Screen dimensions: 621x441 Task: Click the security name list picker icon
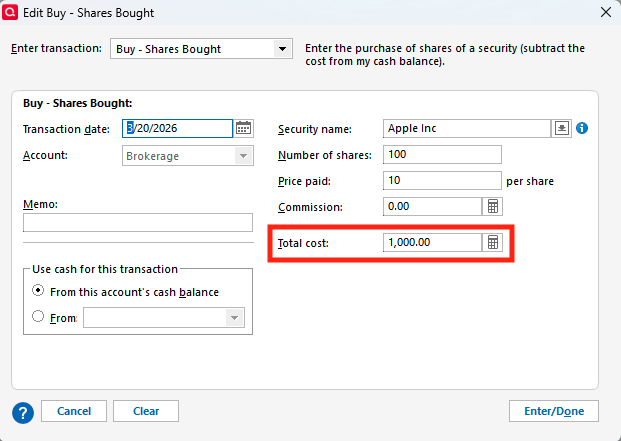click(562, 128)
